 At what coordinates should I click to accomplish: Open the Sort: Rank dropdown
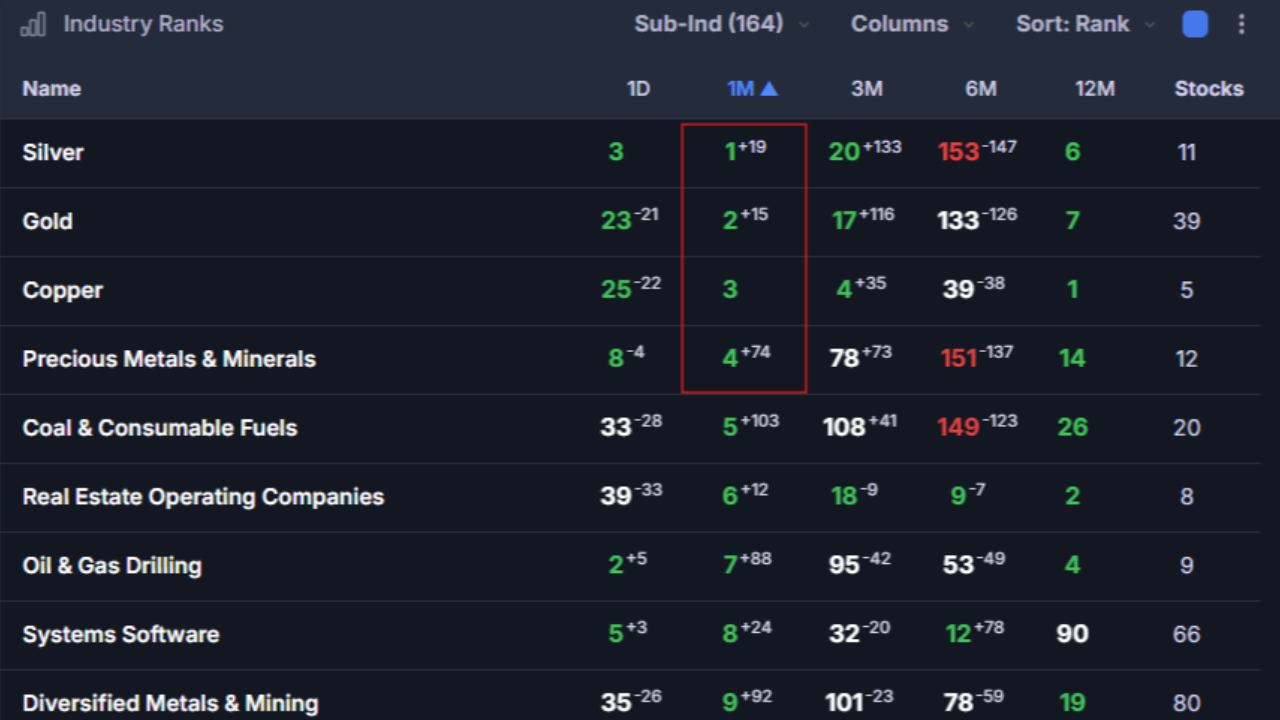click(1086, 24)
